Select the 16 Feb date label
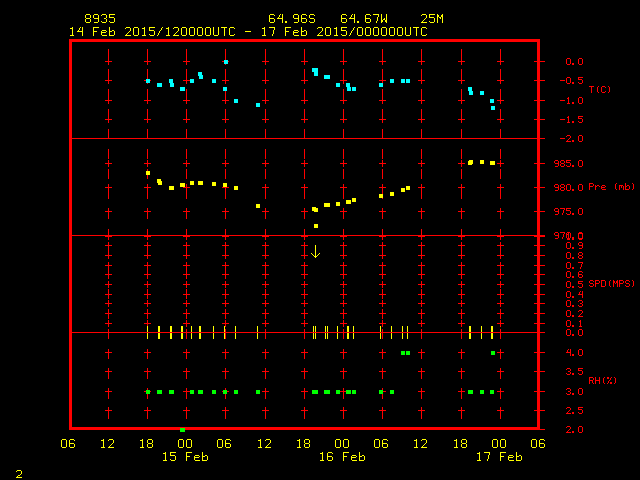The width and height of the screenshot is (640, 480). point(341,456)
